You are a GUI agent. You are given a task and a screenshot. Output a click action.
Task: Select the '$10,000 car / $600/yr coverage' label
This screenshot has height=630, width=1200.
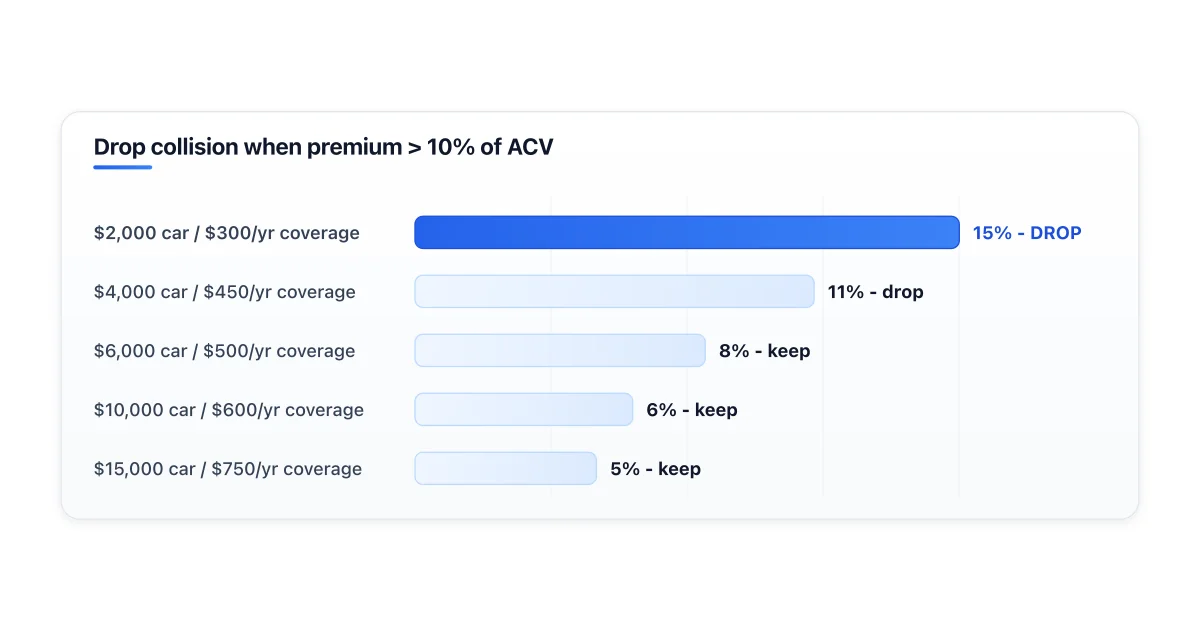click(229, 410)
